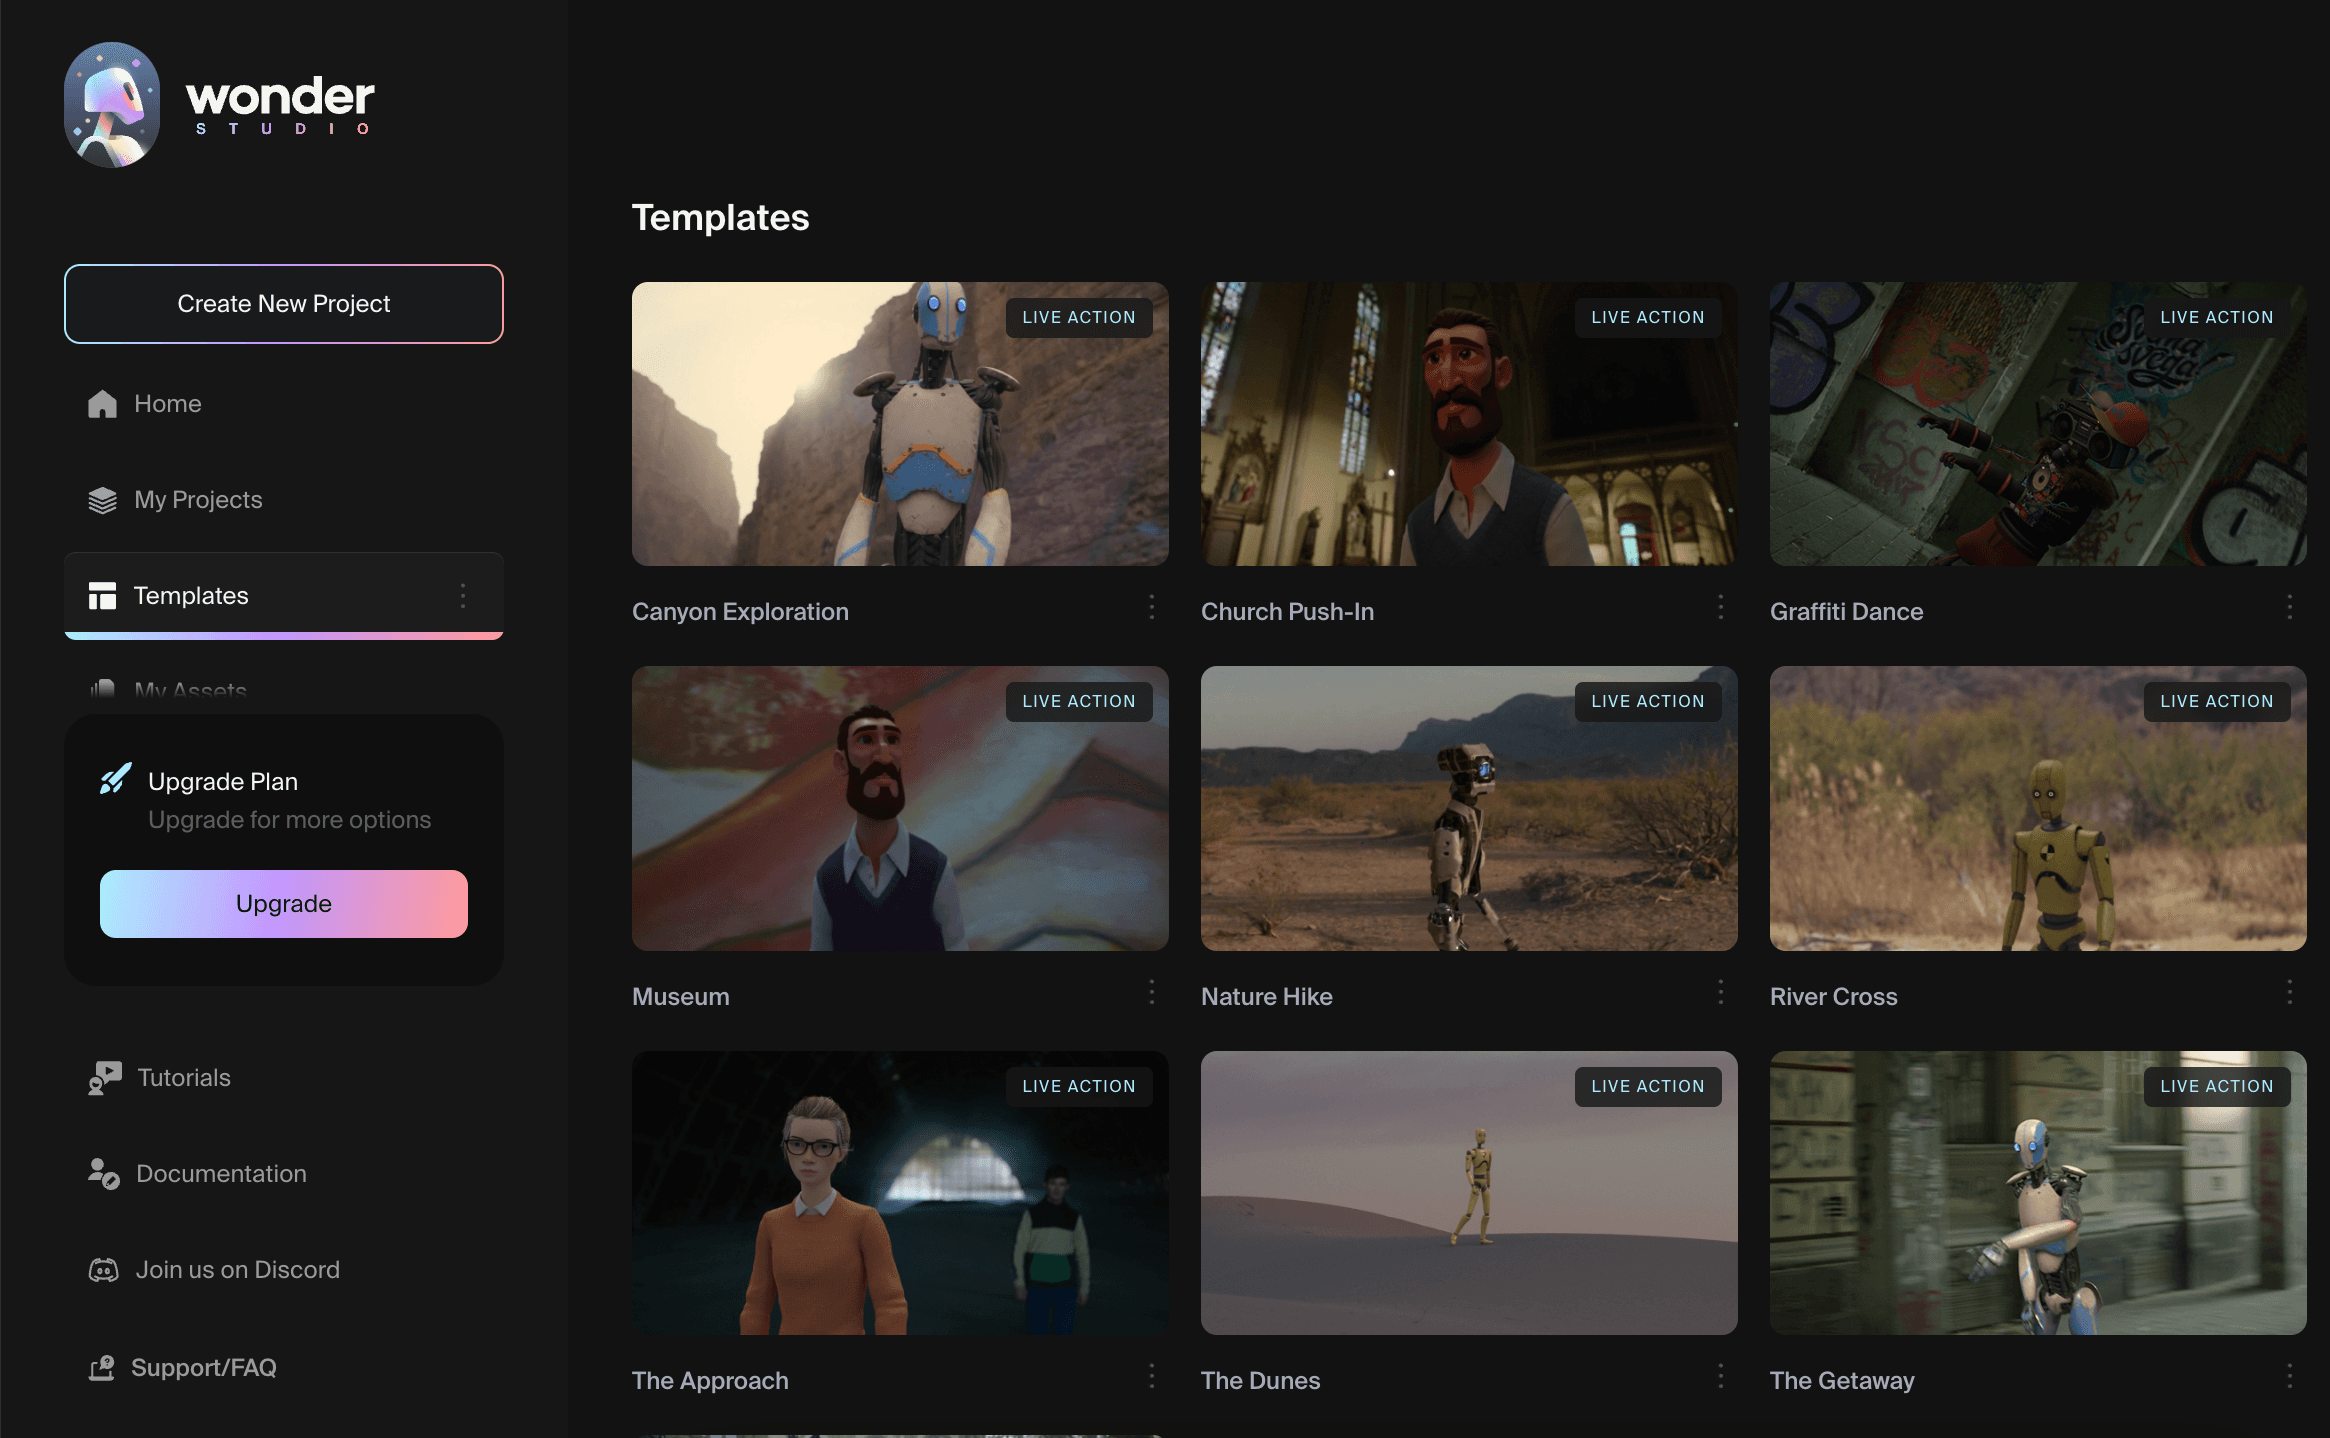Screen dimensions: 2330x1438
Task: Open options menu for Museum
Action: [1152, 992]
